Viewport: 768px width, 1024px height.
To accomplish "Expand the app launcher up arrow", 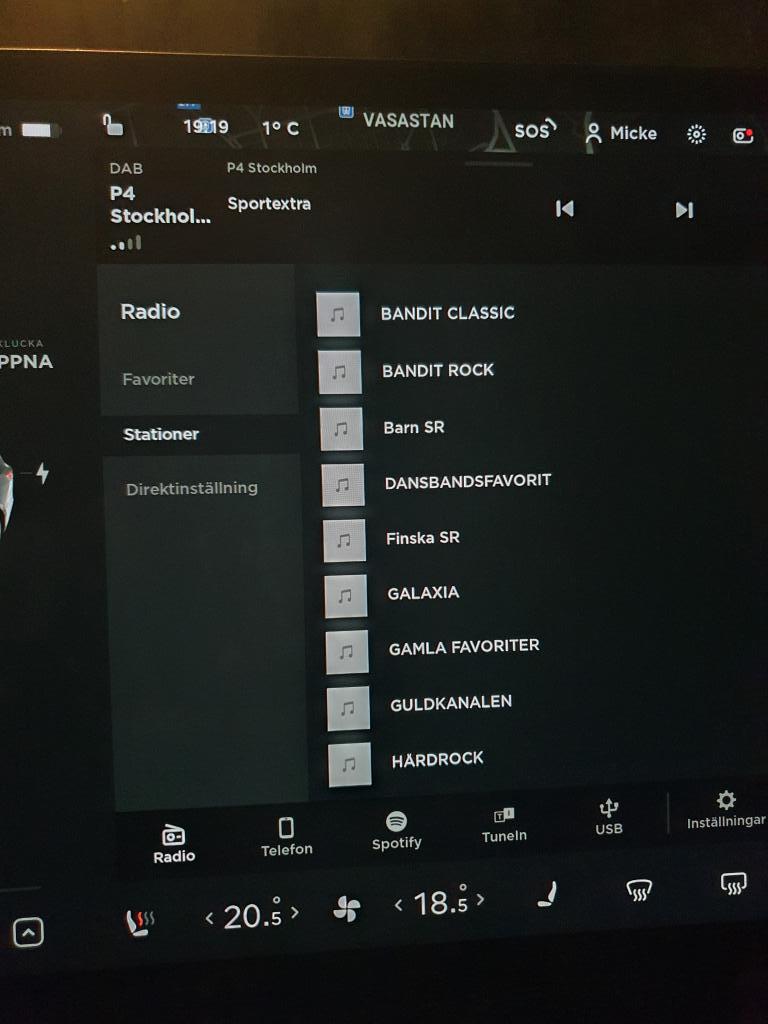I will (x=28, y=933).
